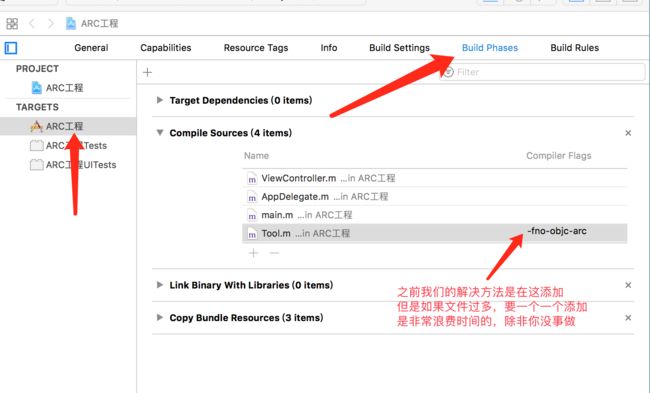Remove the Copy Bundle Resources phase
Screen dimensions: 650x393
click(x=628, y=318)
